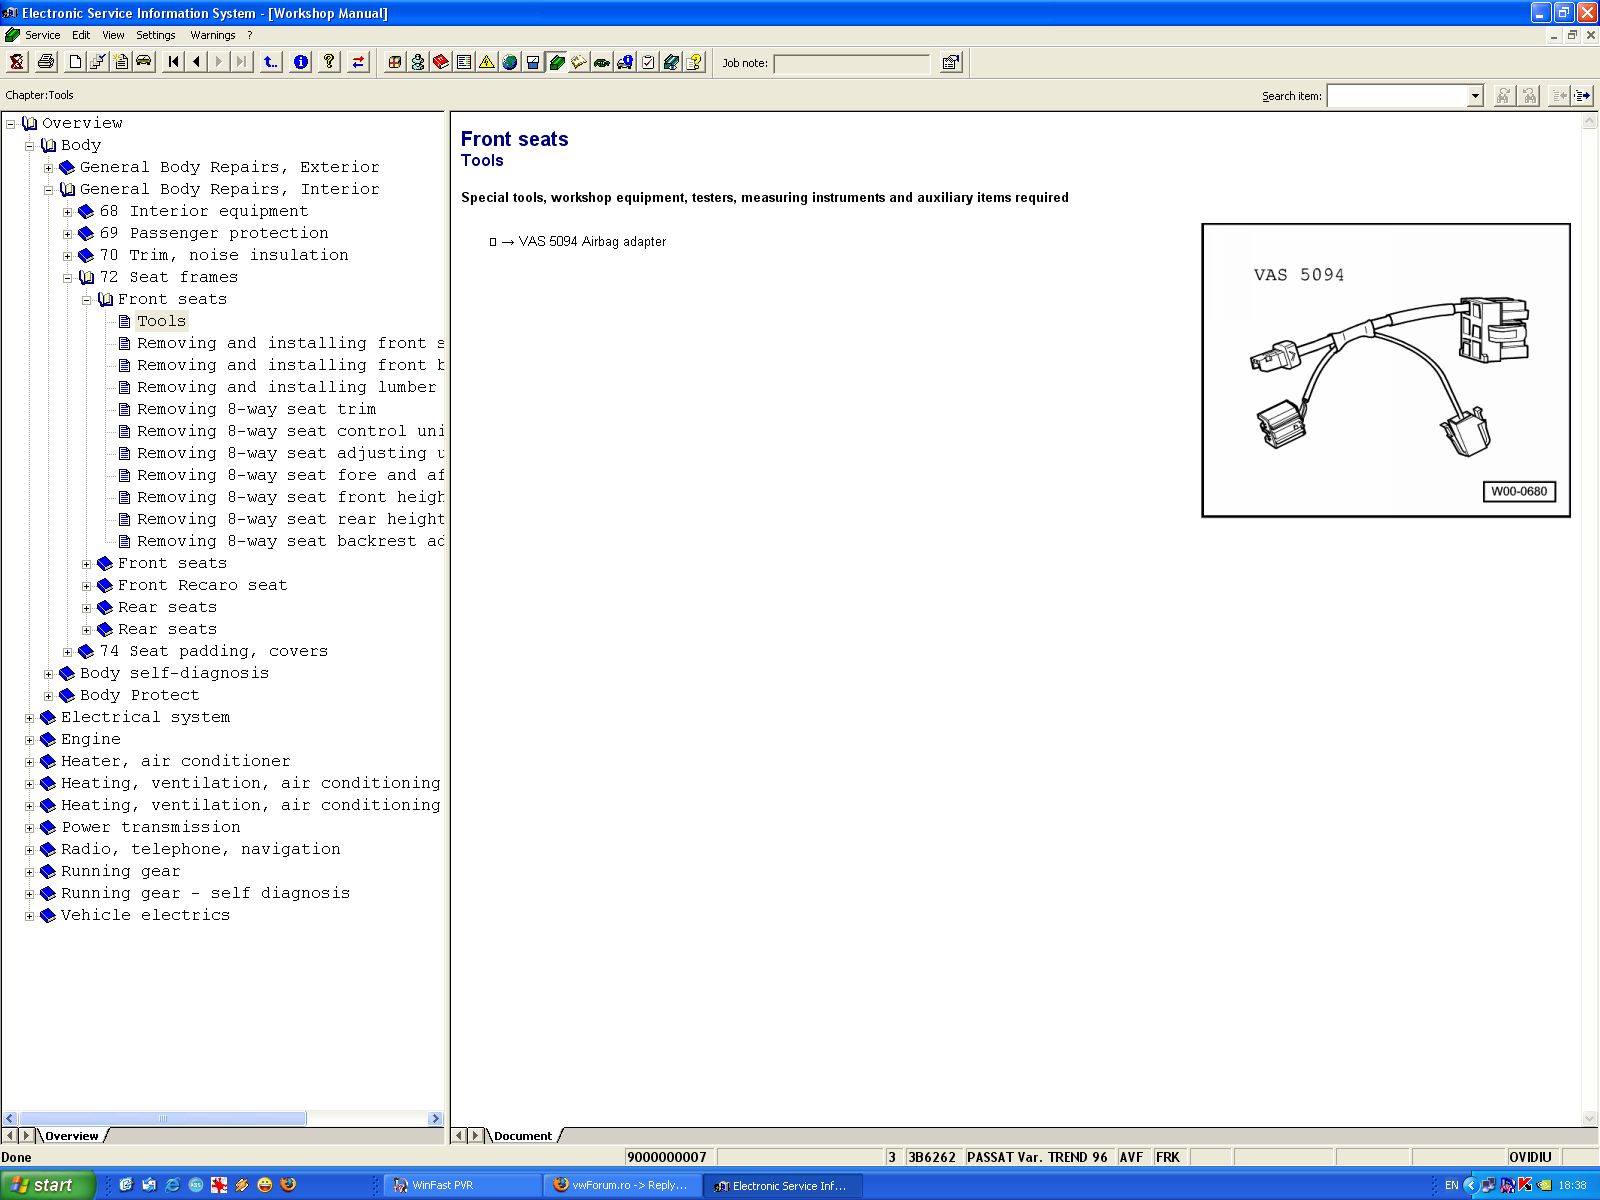The height and width of the screenshot is (1200, 1600).
Task: Click the yellow question mark help icon
Action: point(328,62)
